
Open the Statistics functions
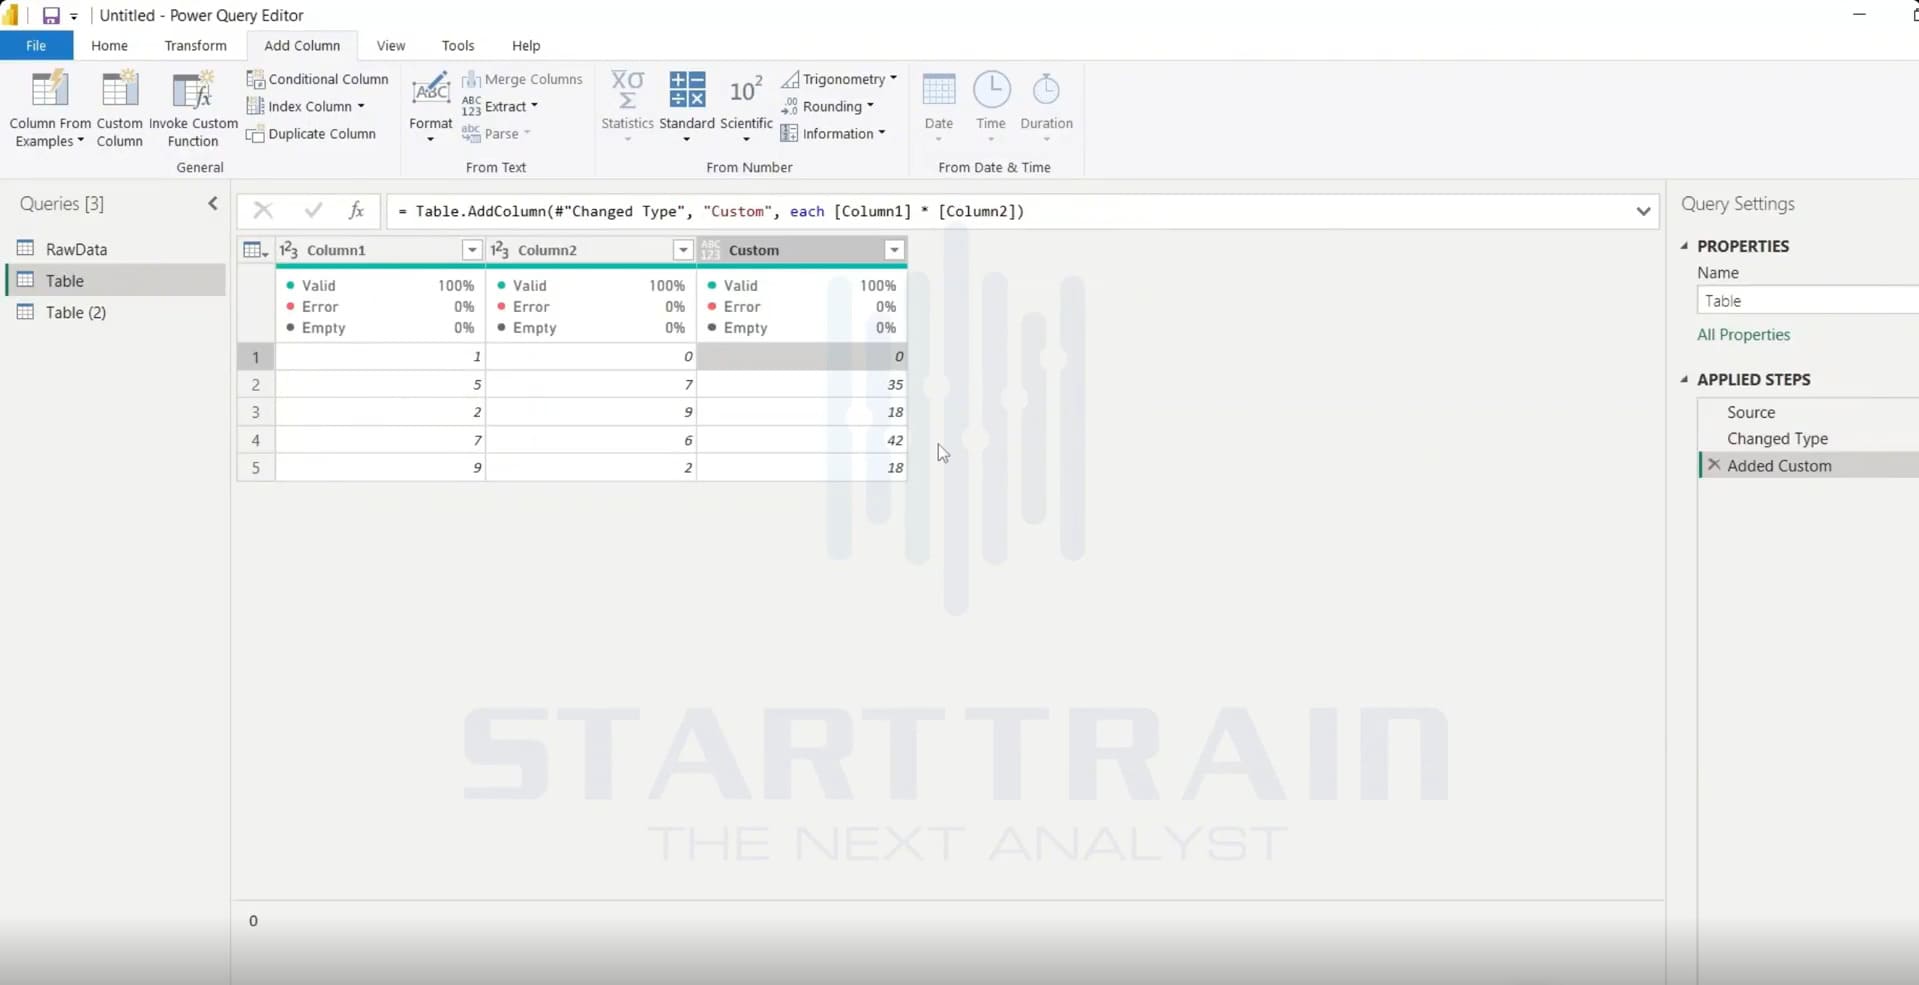pos(627,106)
